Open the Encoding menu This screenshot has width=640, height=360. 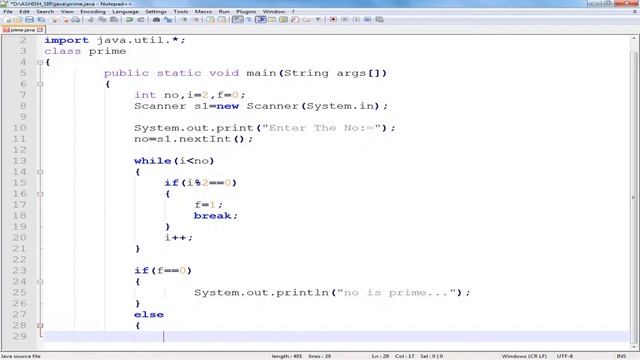tap(93, 11)
